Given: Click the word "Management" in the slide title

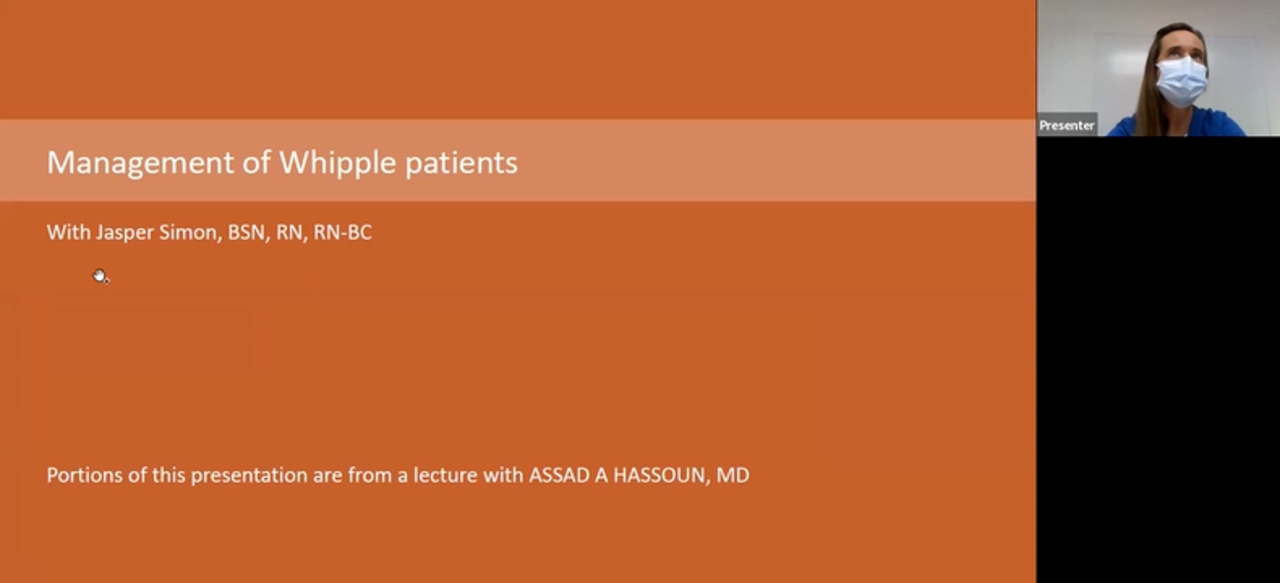Looking at the screenshot, I should coord(141,162).
